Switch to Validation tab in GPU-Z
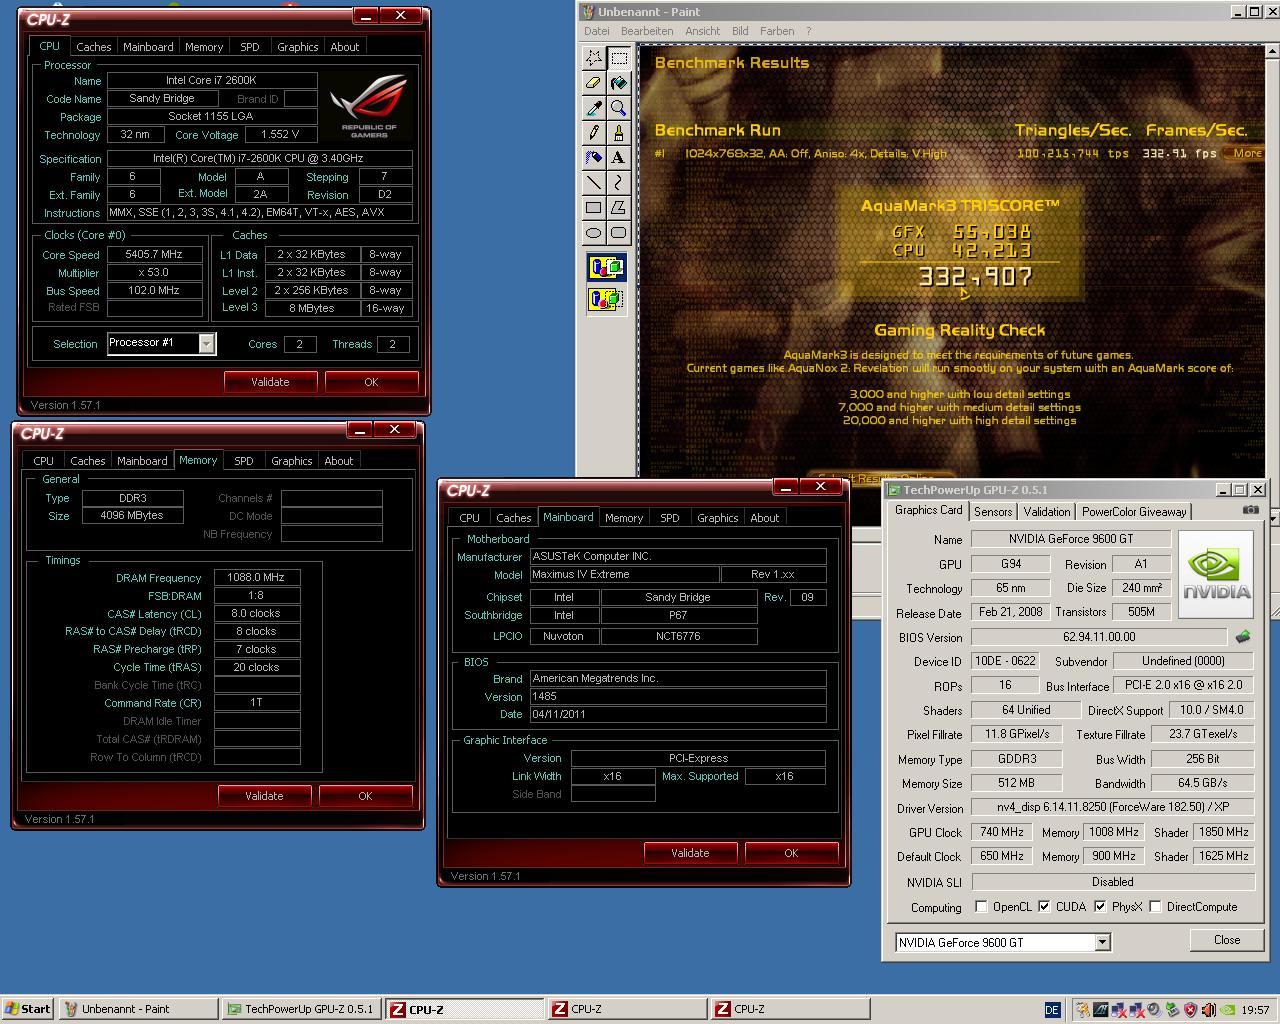 click(1047, 512)
